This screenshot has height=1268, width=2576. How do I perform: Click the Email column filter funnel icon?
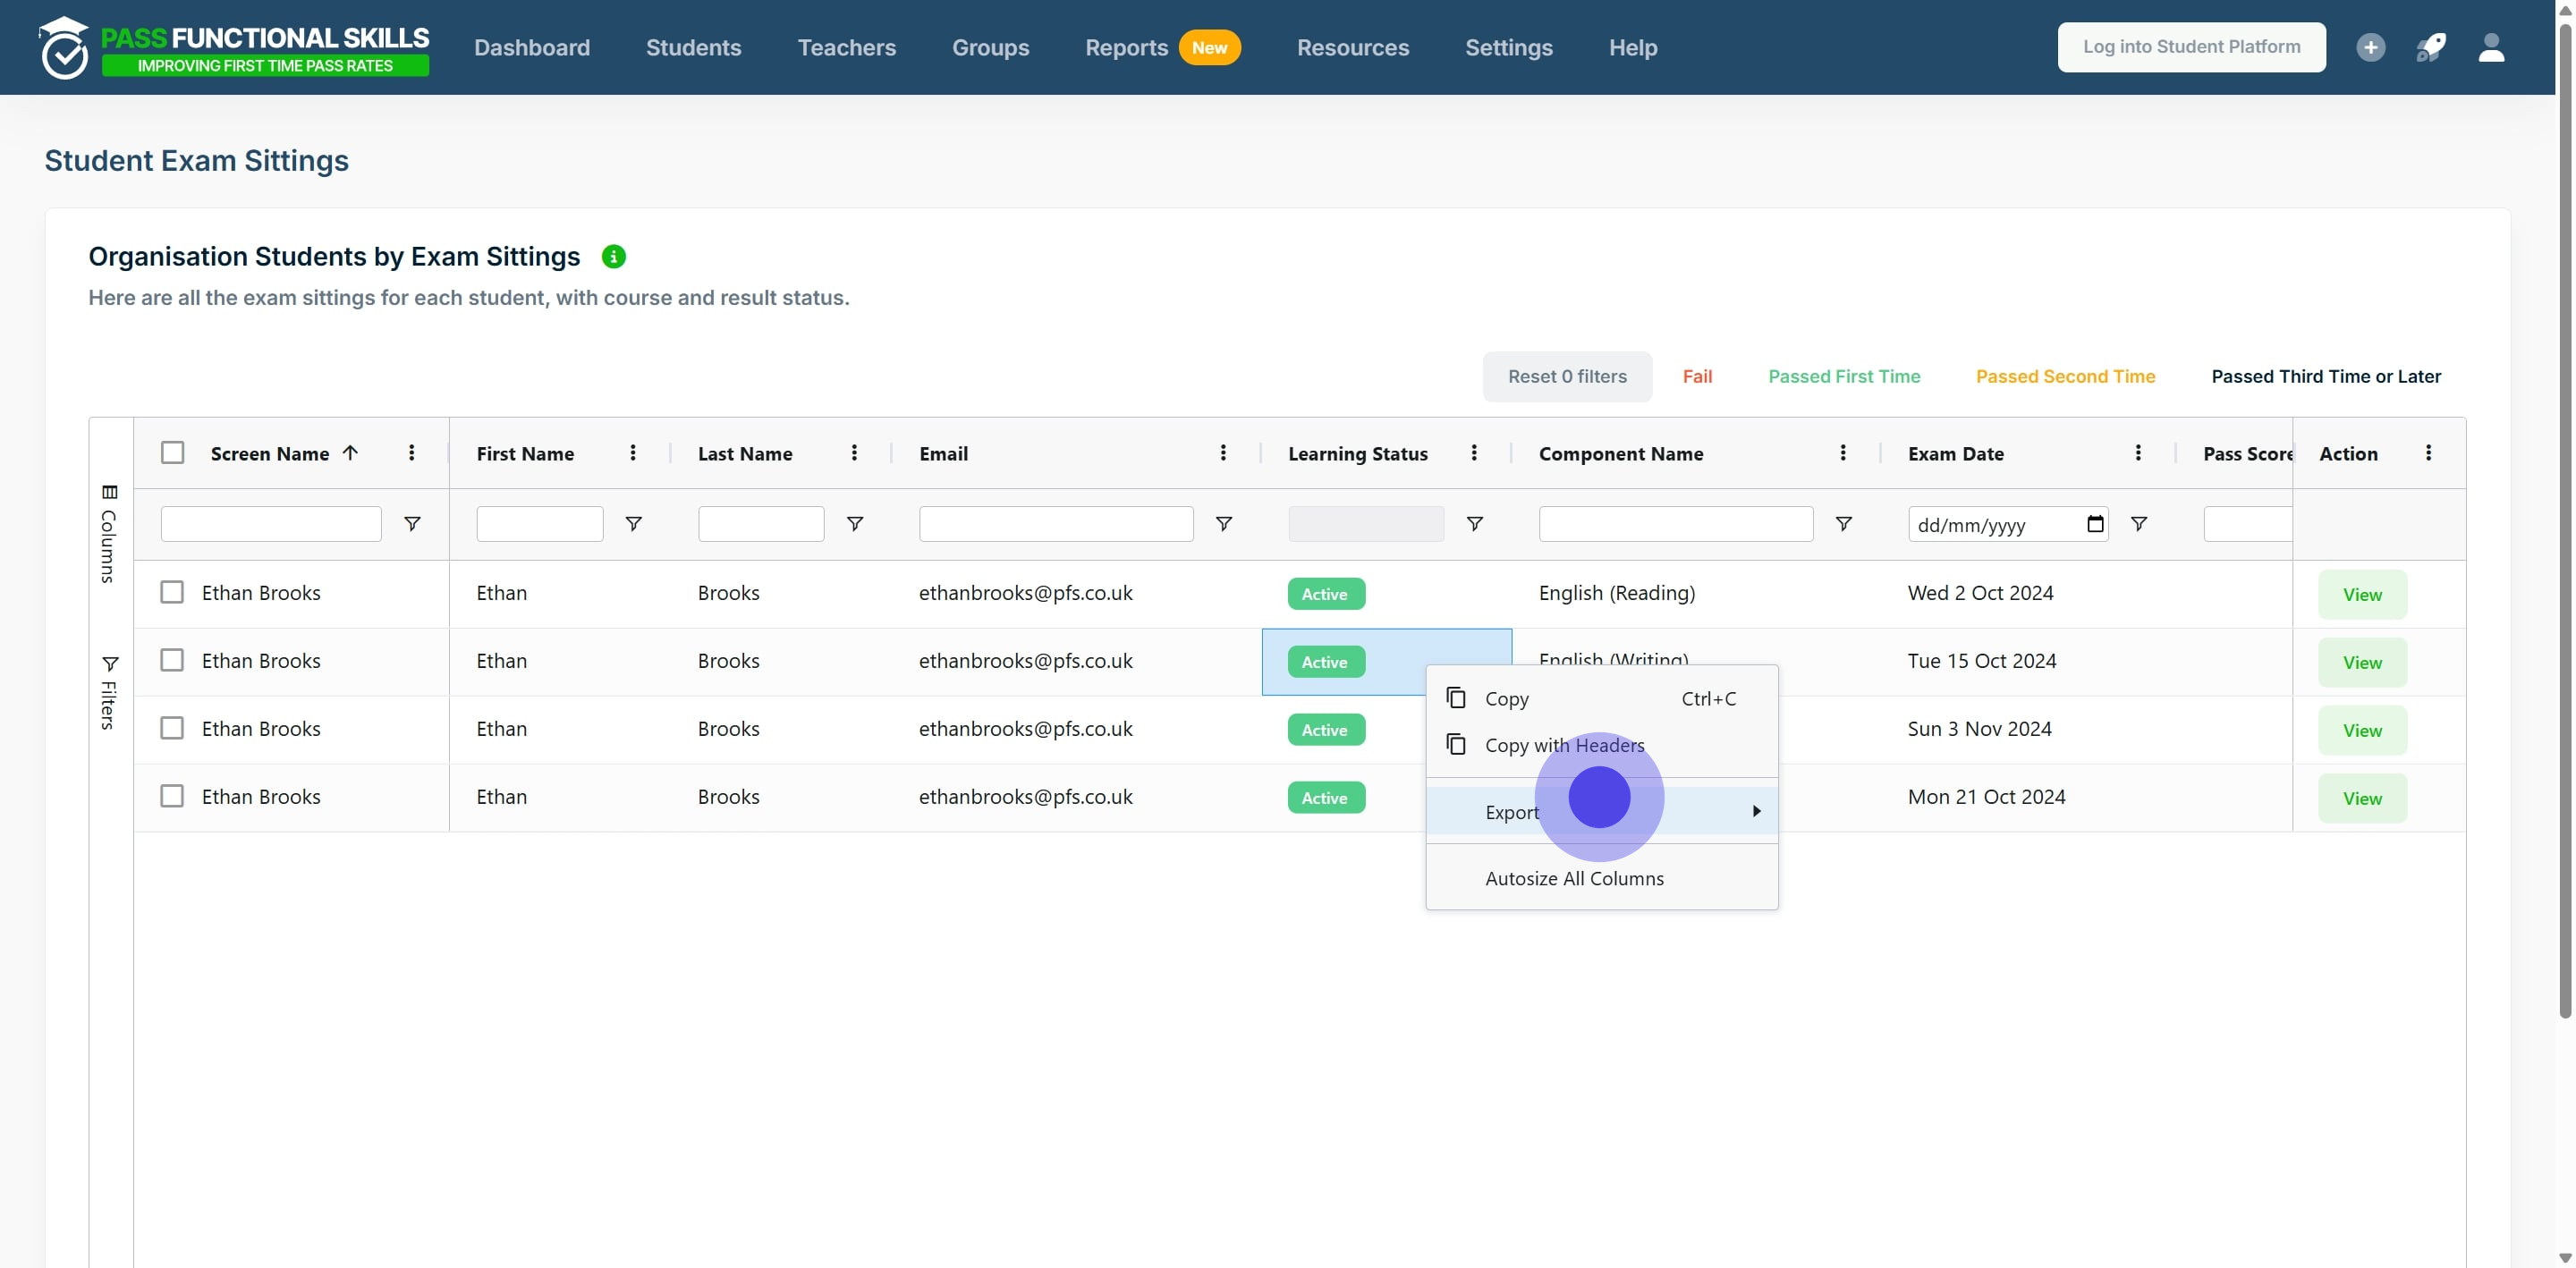click(x=1223, y=524)
